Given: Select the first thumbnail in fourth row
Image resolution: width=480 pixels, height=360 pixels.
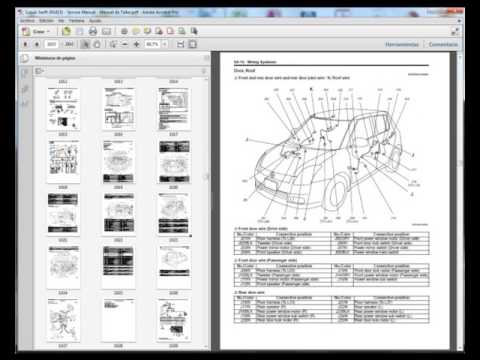Looking at the screenshot, I should [x=63, y=267].
